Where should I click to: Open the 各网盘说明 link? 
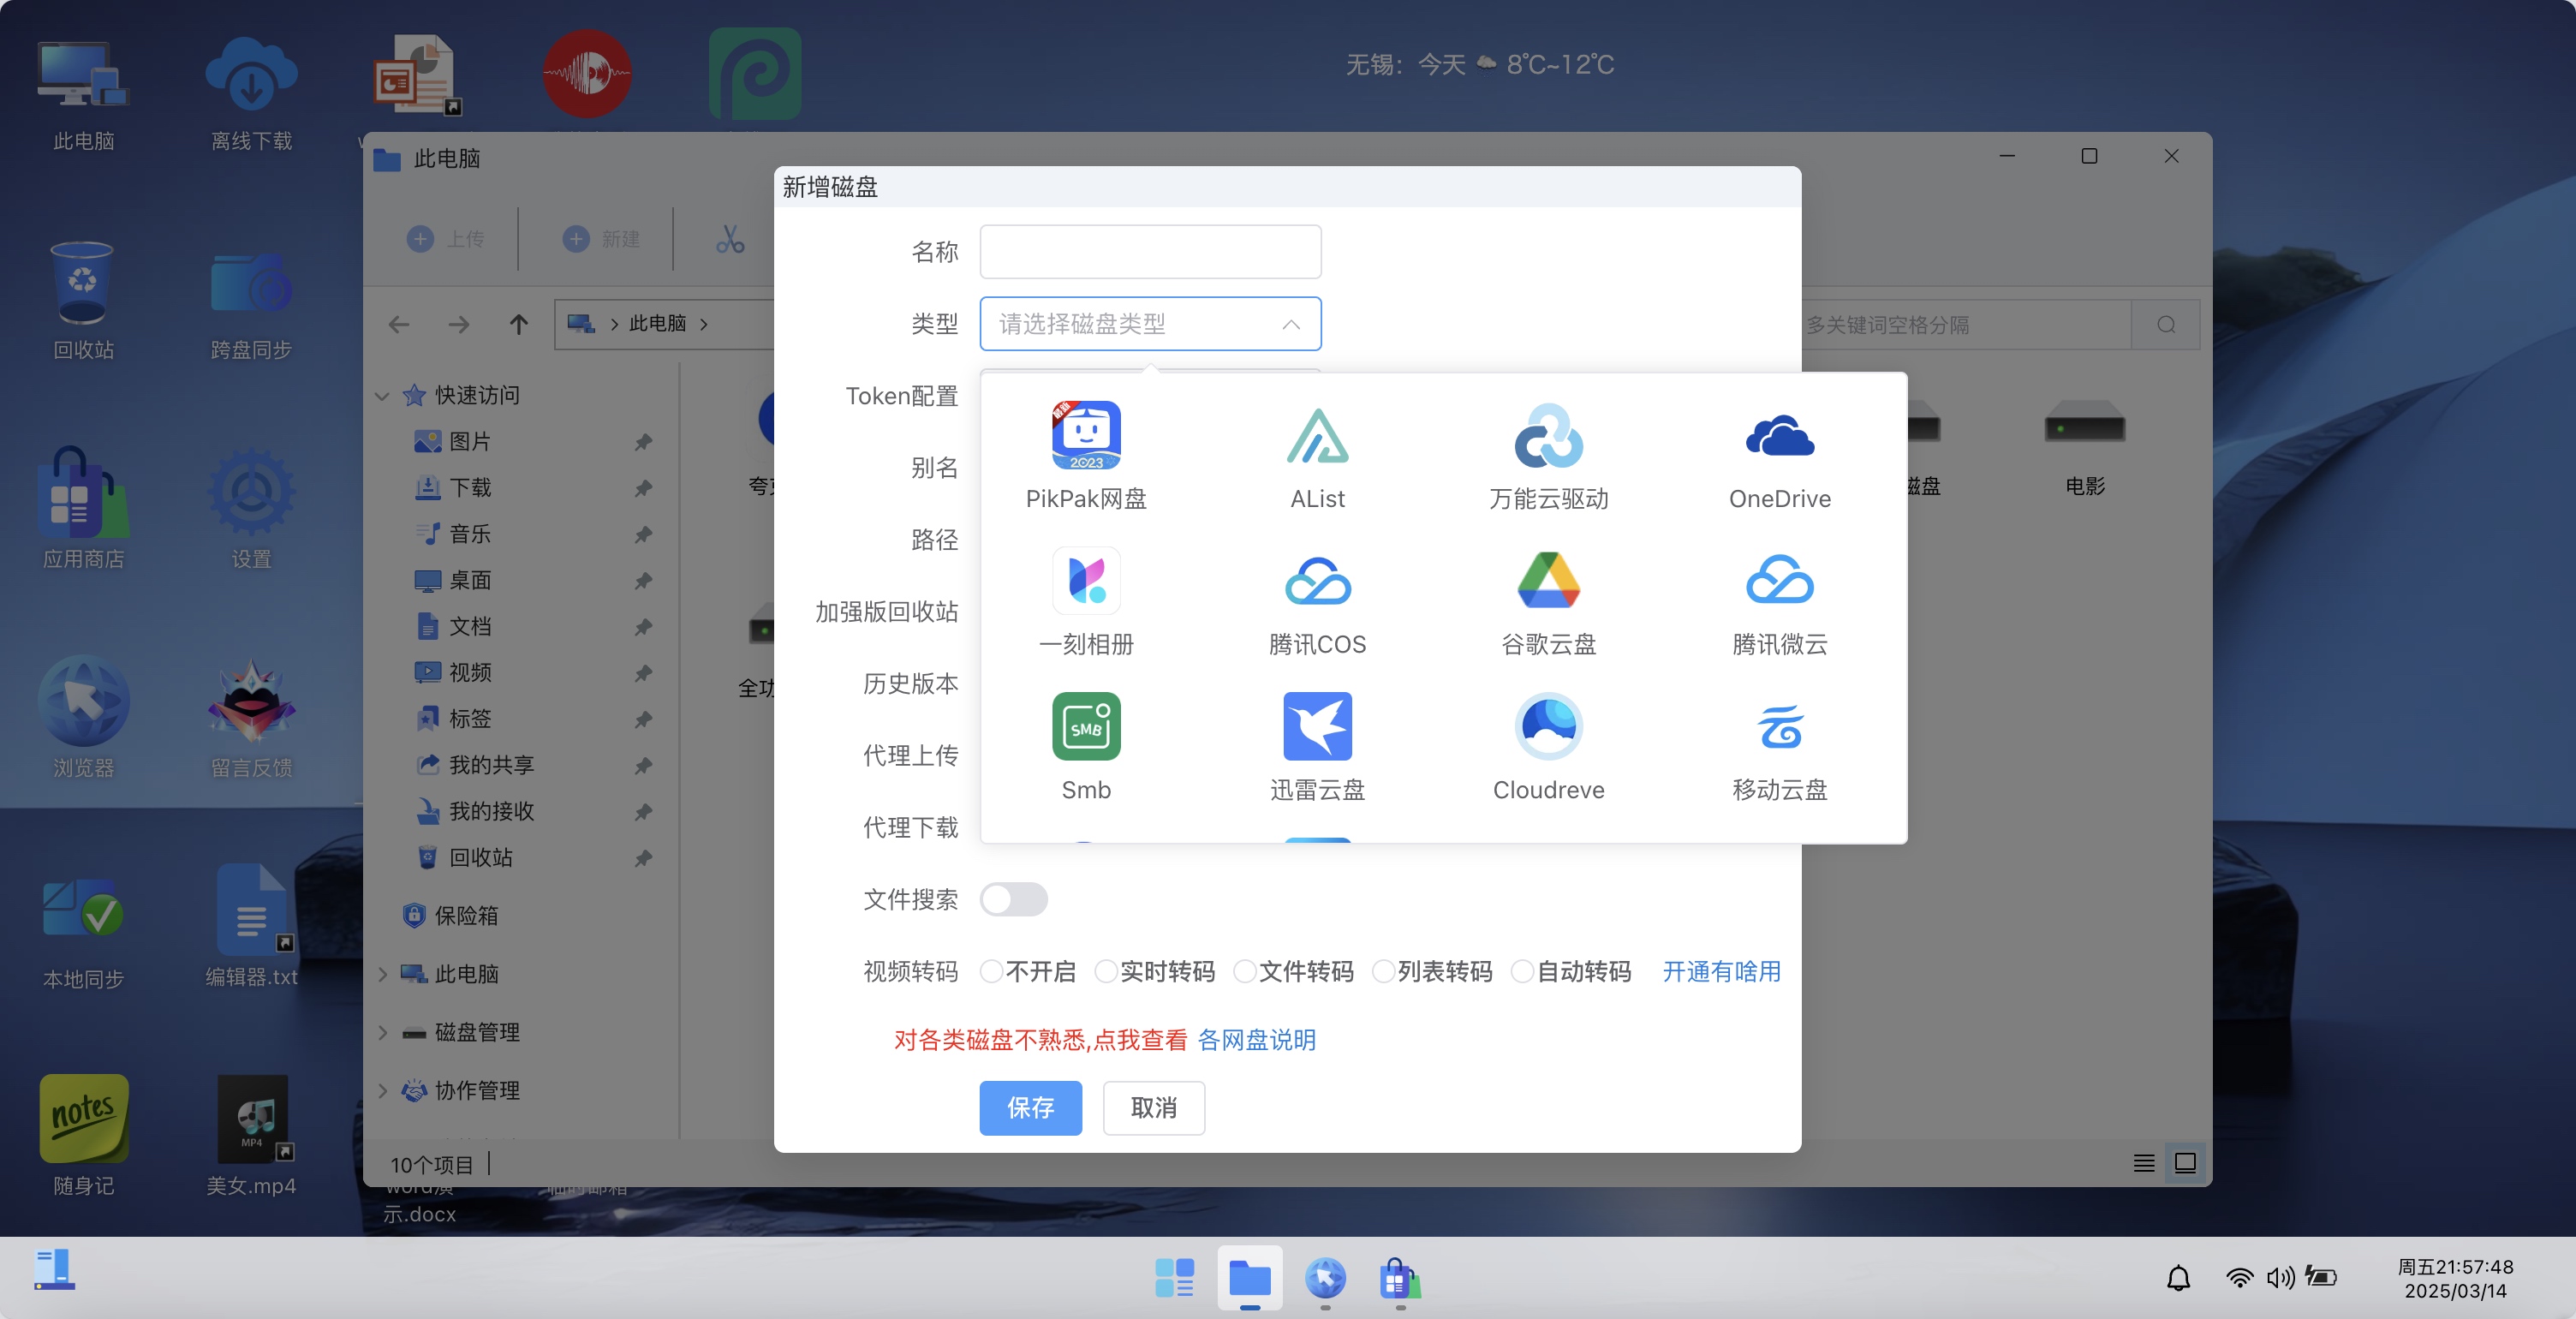[1257, 1040]
